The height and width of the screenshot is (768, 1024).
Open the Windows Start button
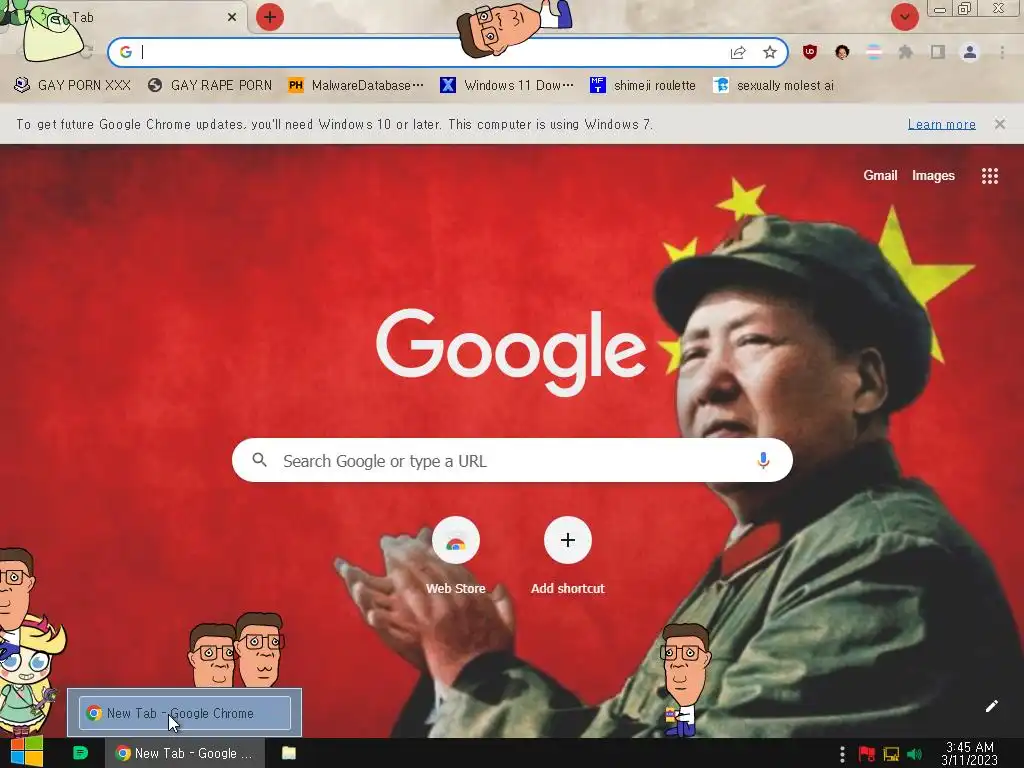[27, 752]
